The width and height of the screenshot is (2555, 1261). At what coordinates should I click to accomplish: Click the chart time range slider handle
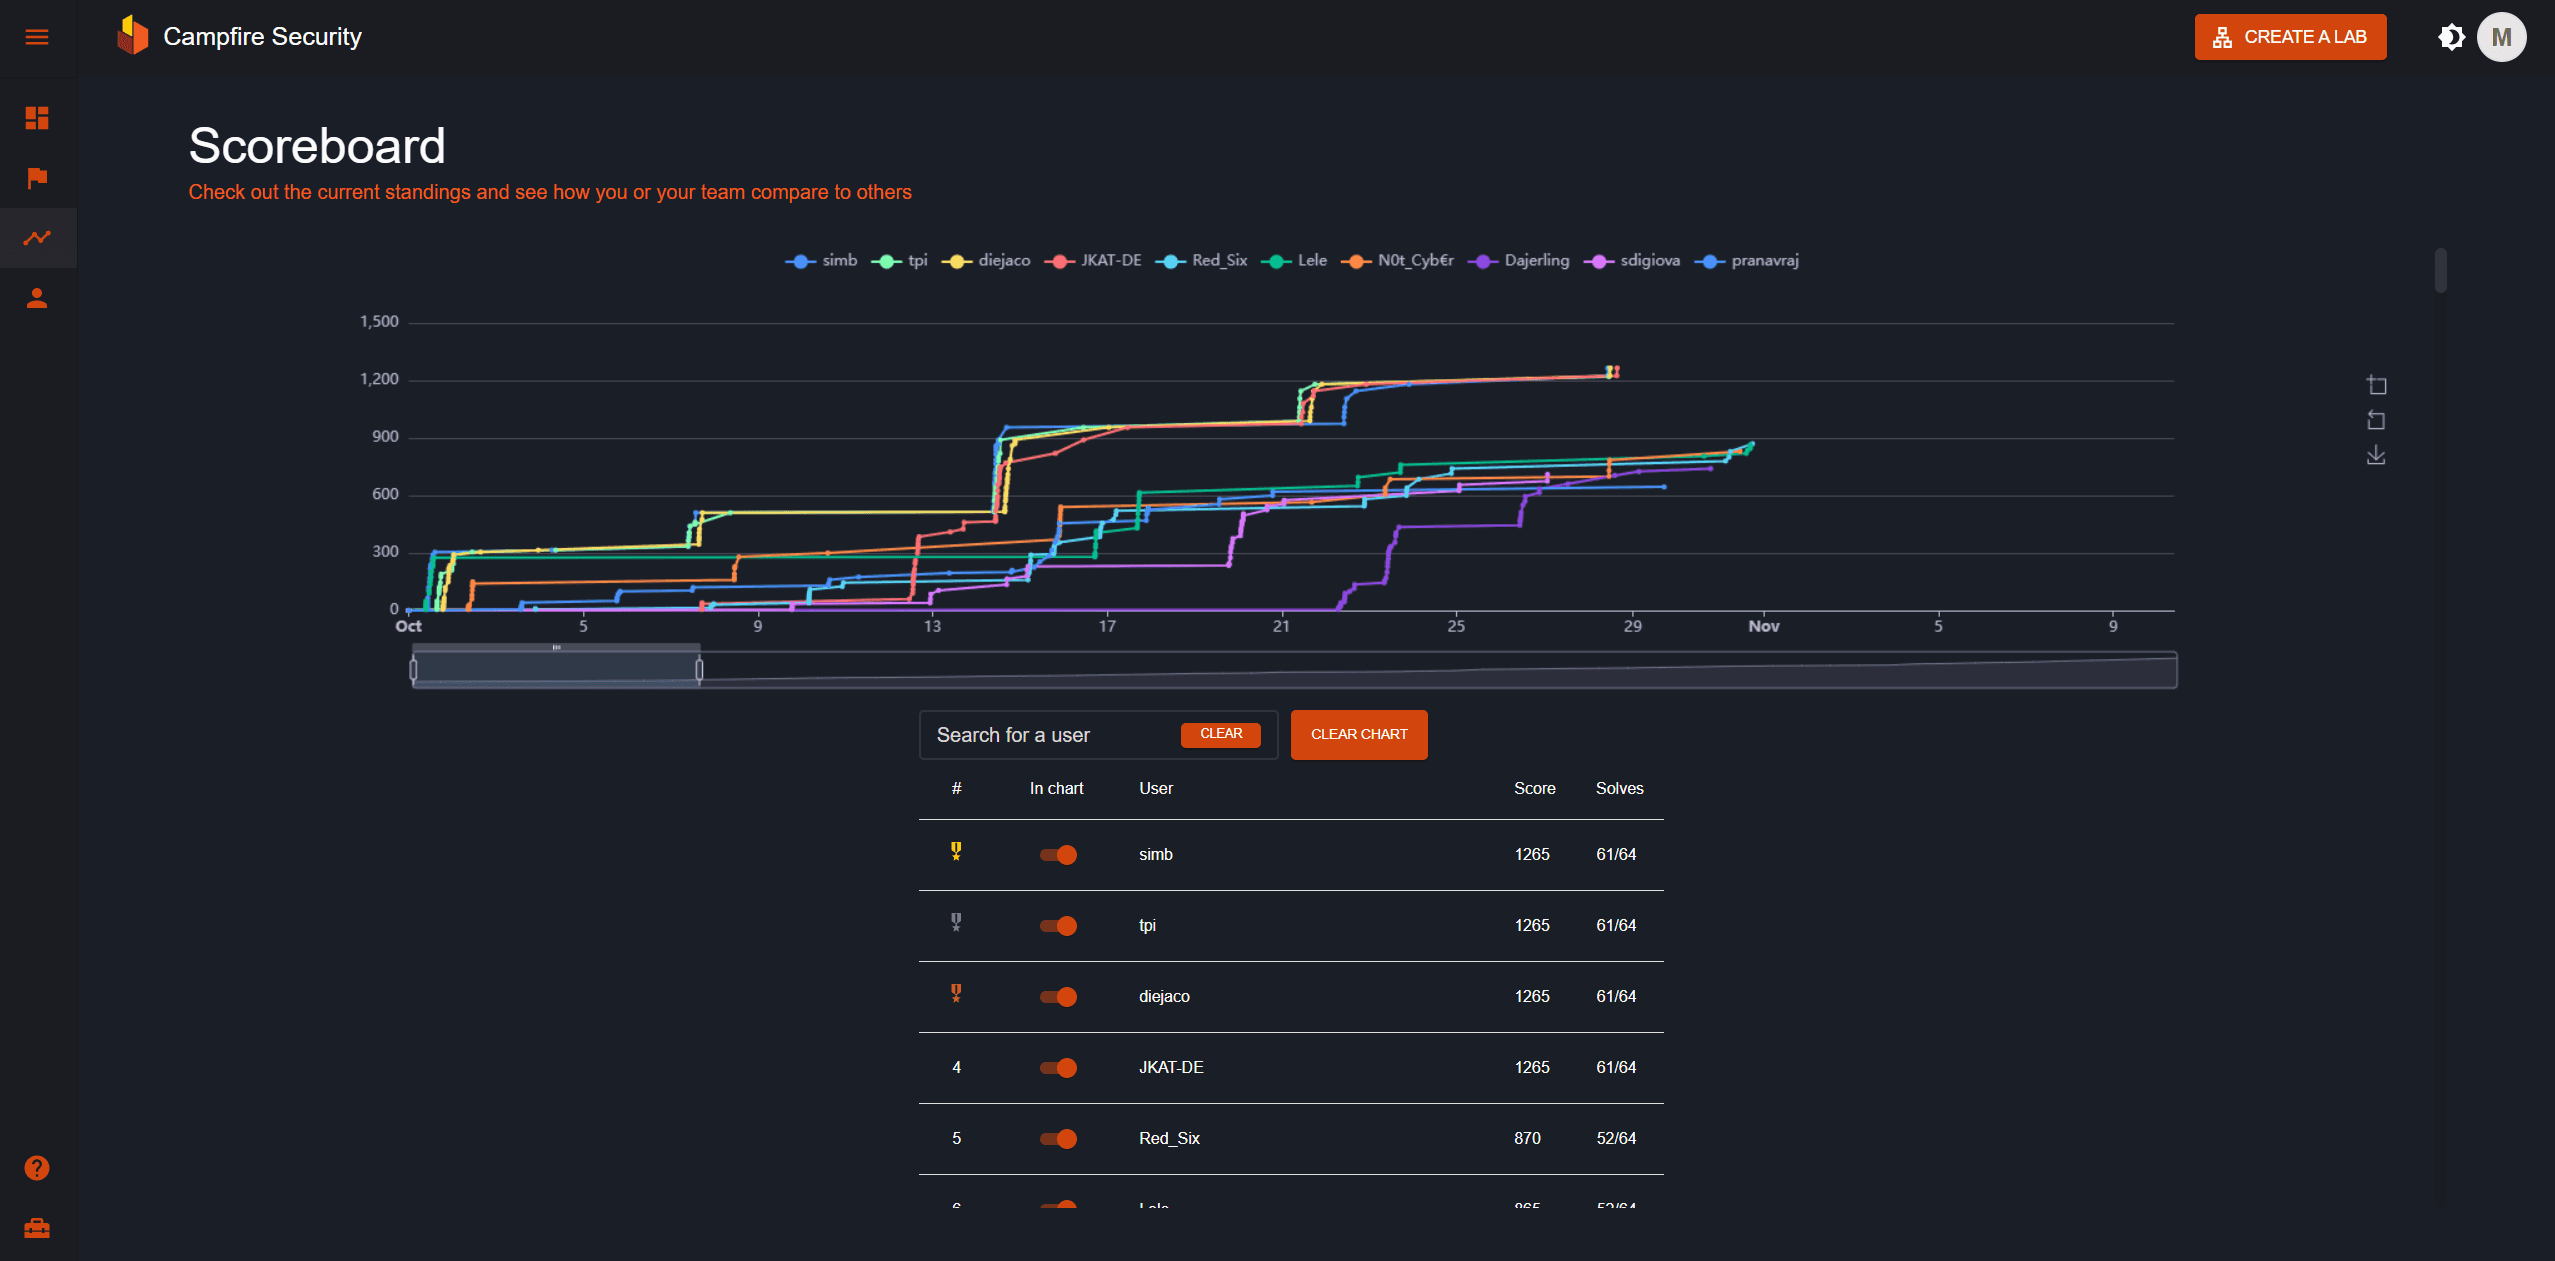coord(699,669)
